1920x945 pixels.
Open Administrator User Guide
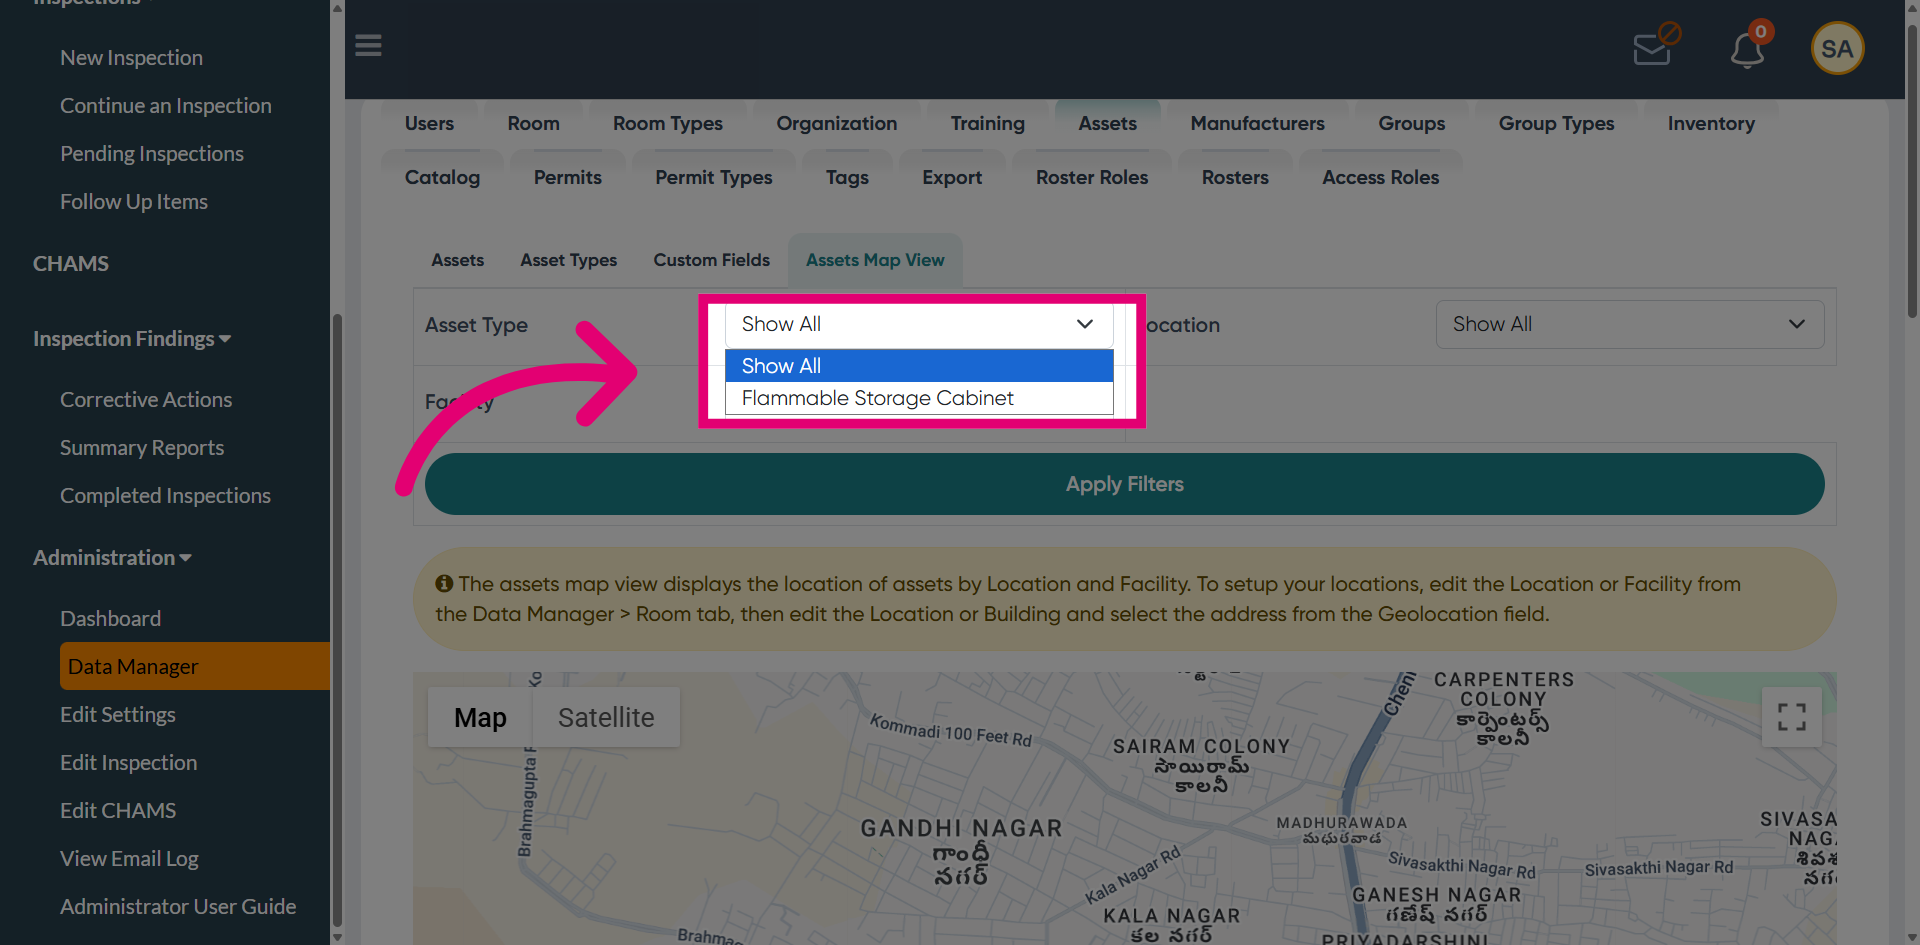pyautogui.click(x=178, y=907)
